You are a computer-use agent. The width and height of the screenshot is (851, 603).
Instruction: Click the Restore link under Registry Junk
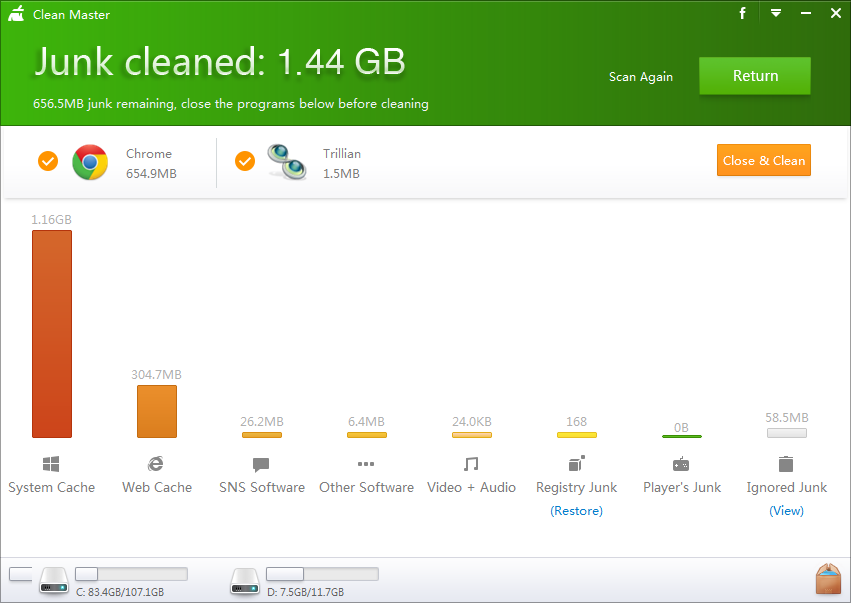(x=576, y=511)
